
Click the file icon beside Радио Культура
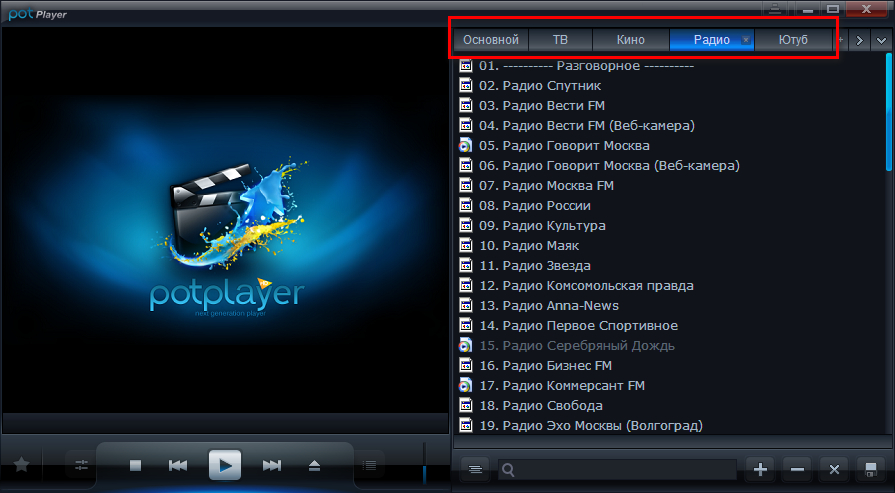[466, 225]
